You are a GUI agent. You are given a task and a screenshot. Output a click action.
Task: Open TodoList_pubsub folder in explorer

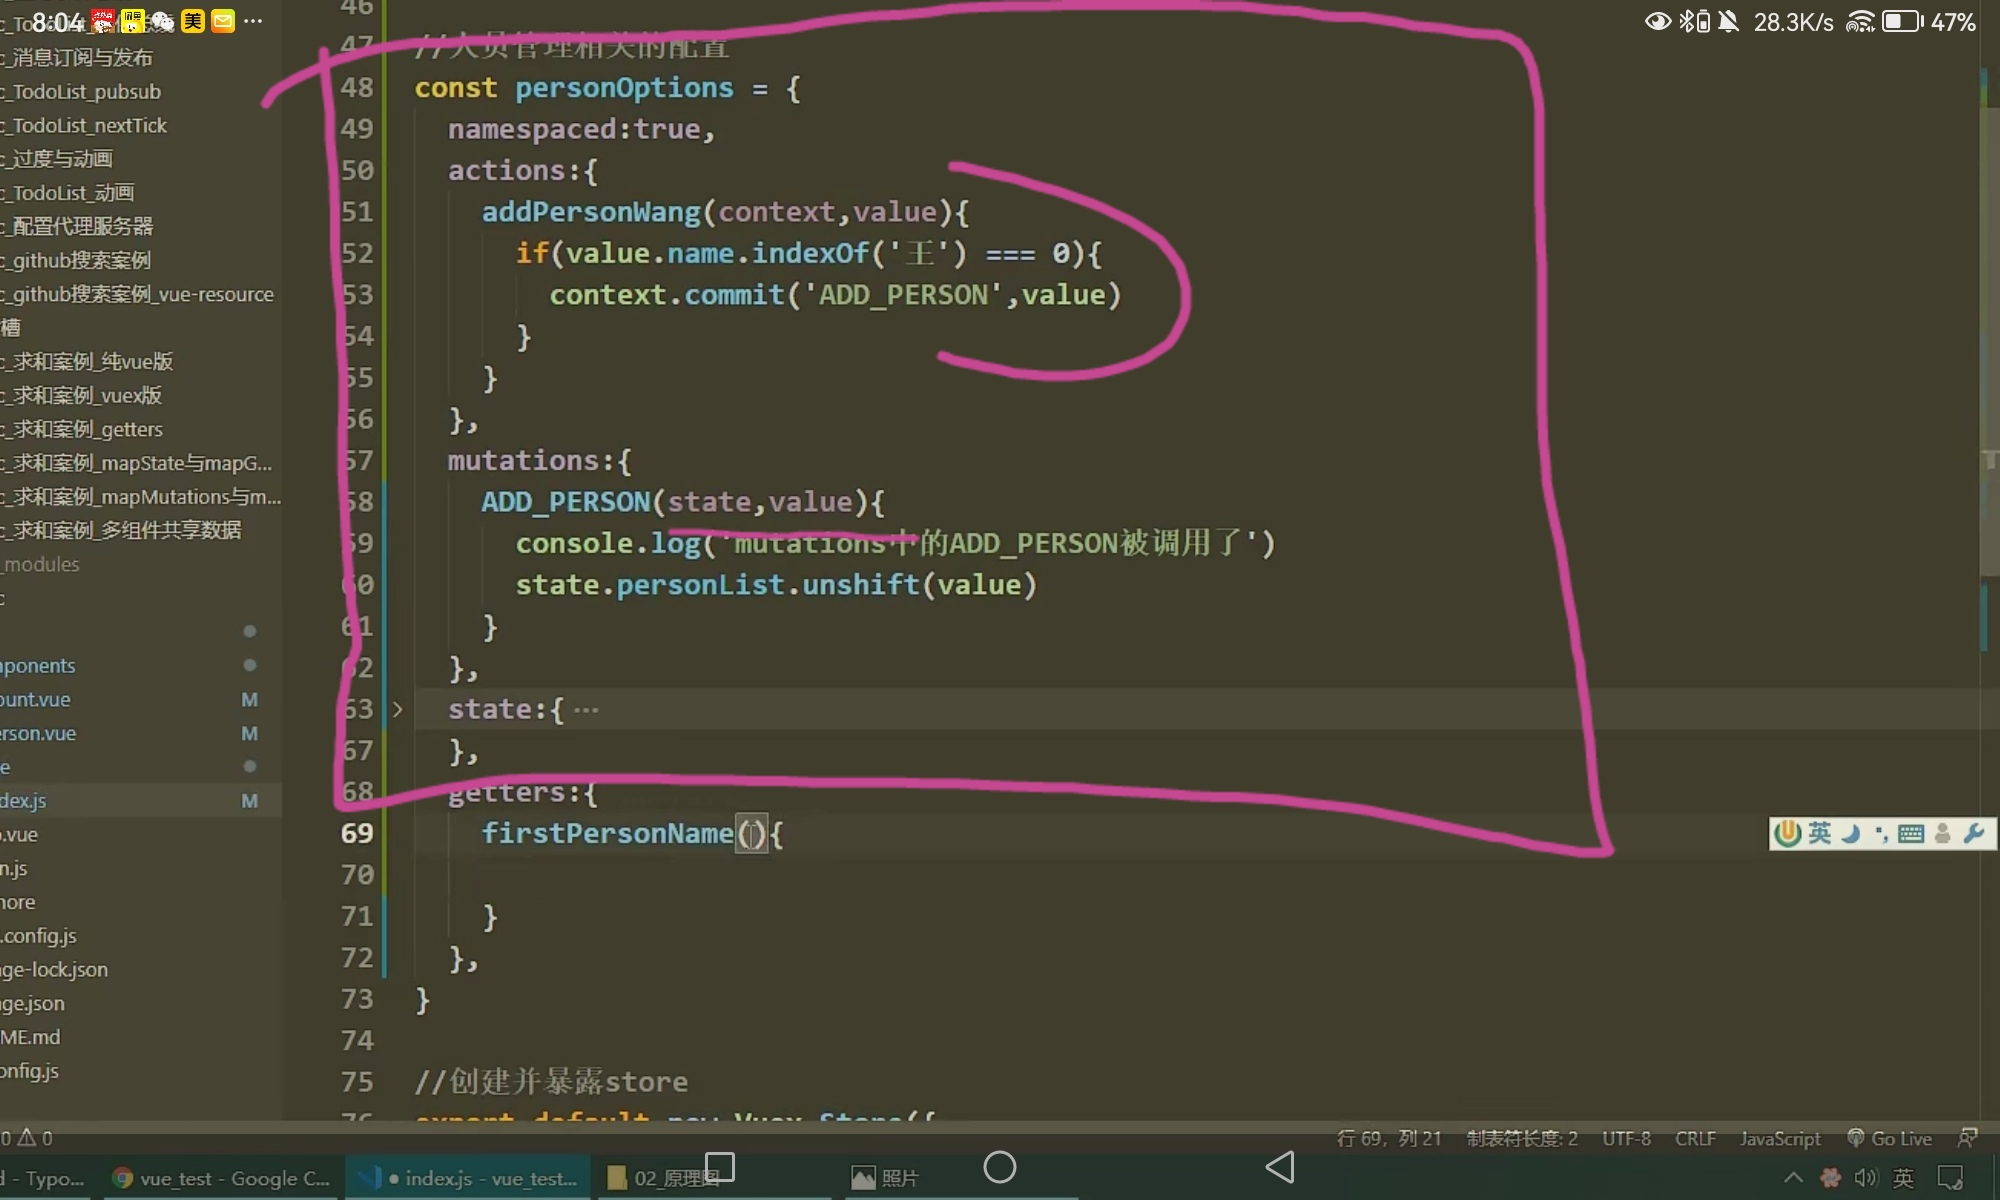click(87, 92)
